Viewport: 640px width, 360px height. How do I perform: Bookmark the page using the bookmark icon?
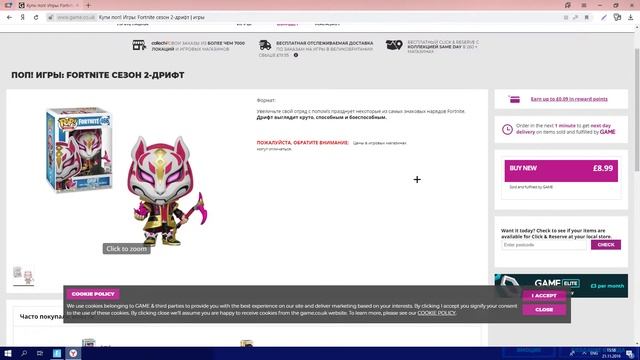[x=587, y=18]
